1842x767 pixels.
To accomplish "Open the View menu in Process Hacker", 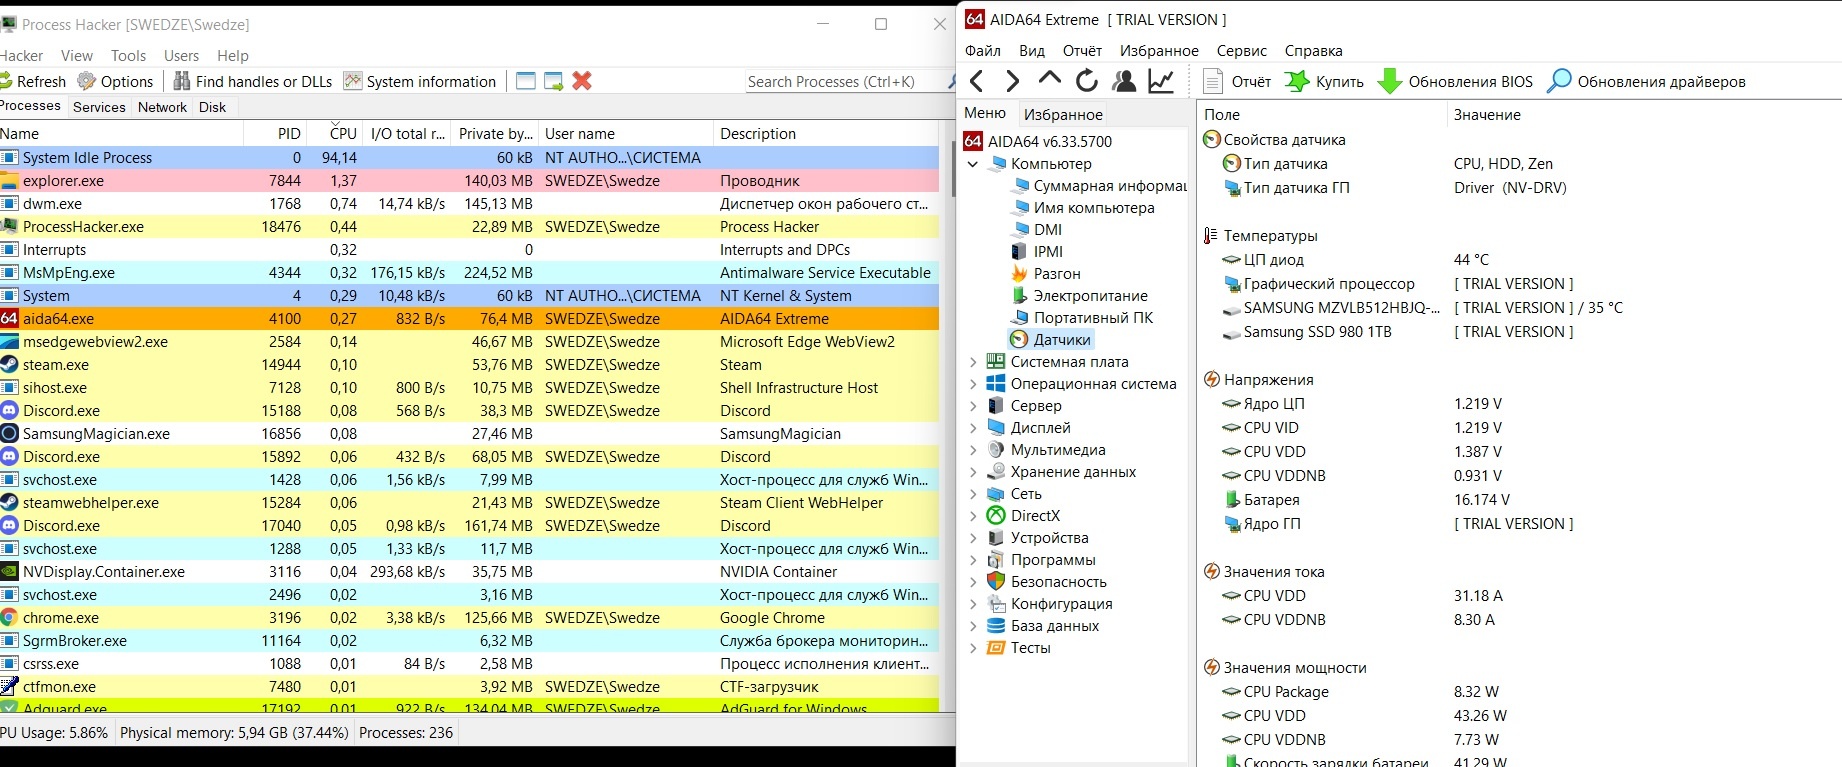I will coord(77,56).
